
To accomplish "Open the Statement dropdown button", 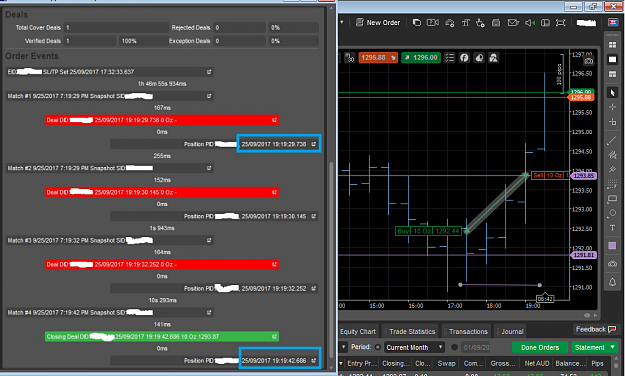I will click(594, 347).
